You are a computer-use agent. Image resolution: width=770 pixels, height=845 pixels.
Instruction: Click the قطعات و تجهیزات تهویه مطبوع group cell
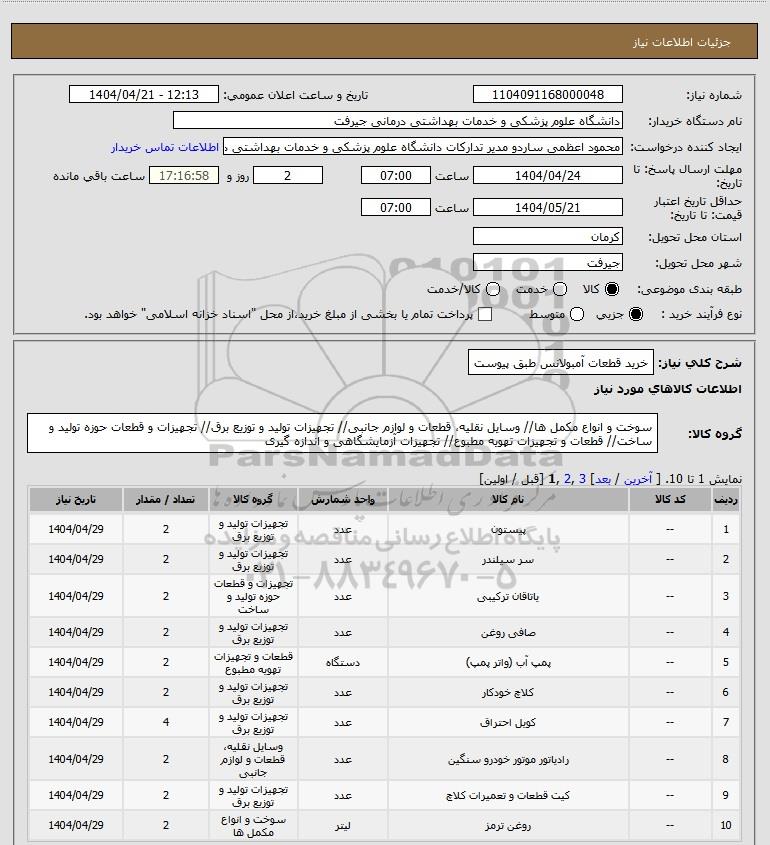click(253, 663)
